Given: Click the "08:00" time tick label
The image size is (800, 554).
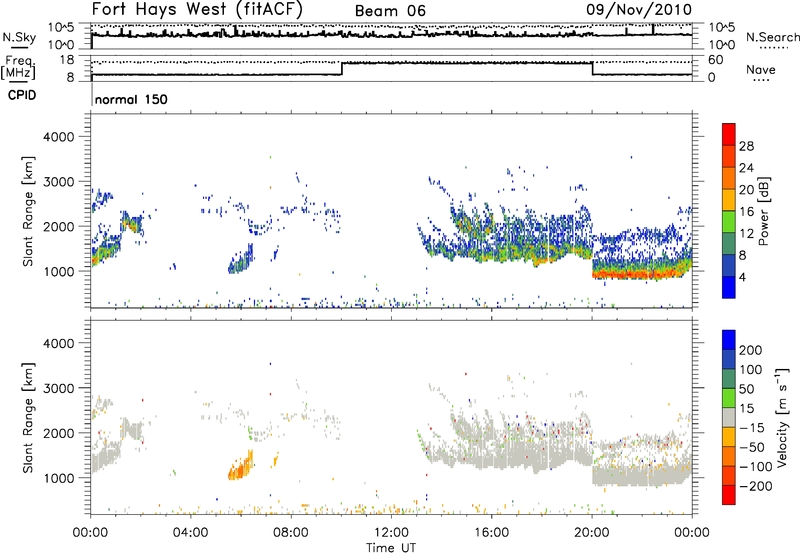Looking at the screenshot, I should click(x=290, y=533).
